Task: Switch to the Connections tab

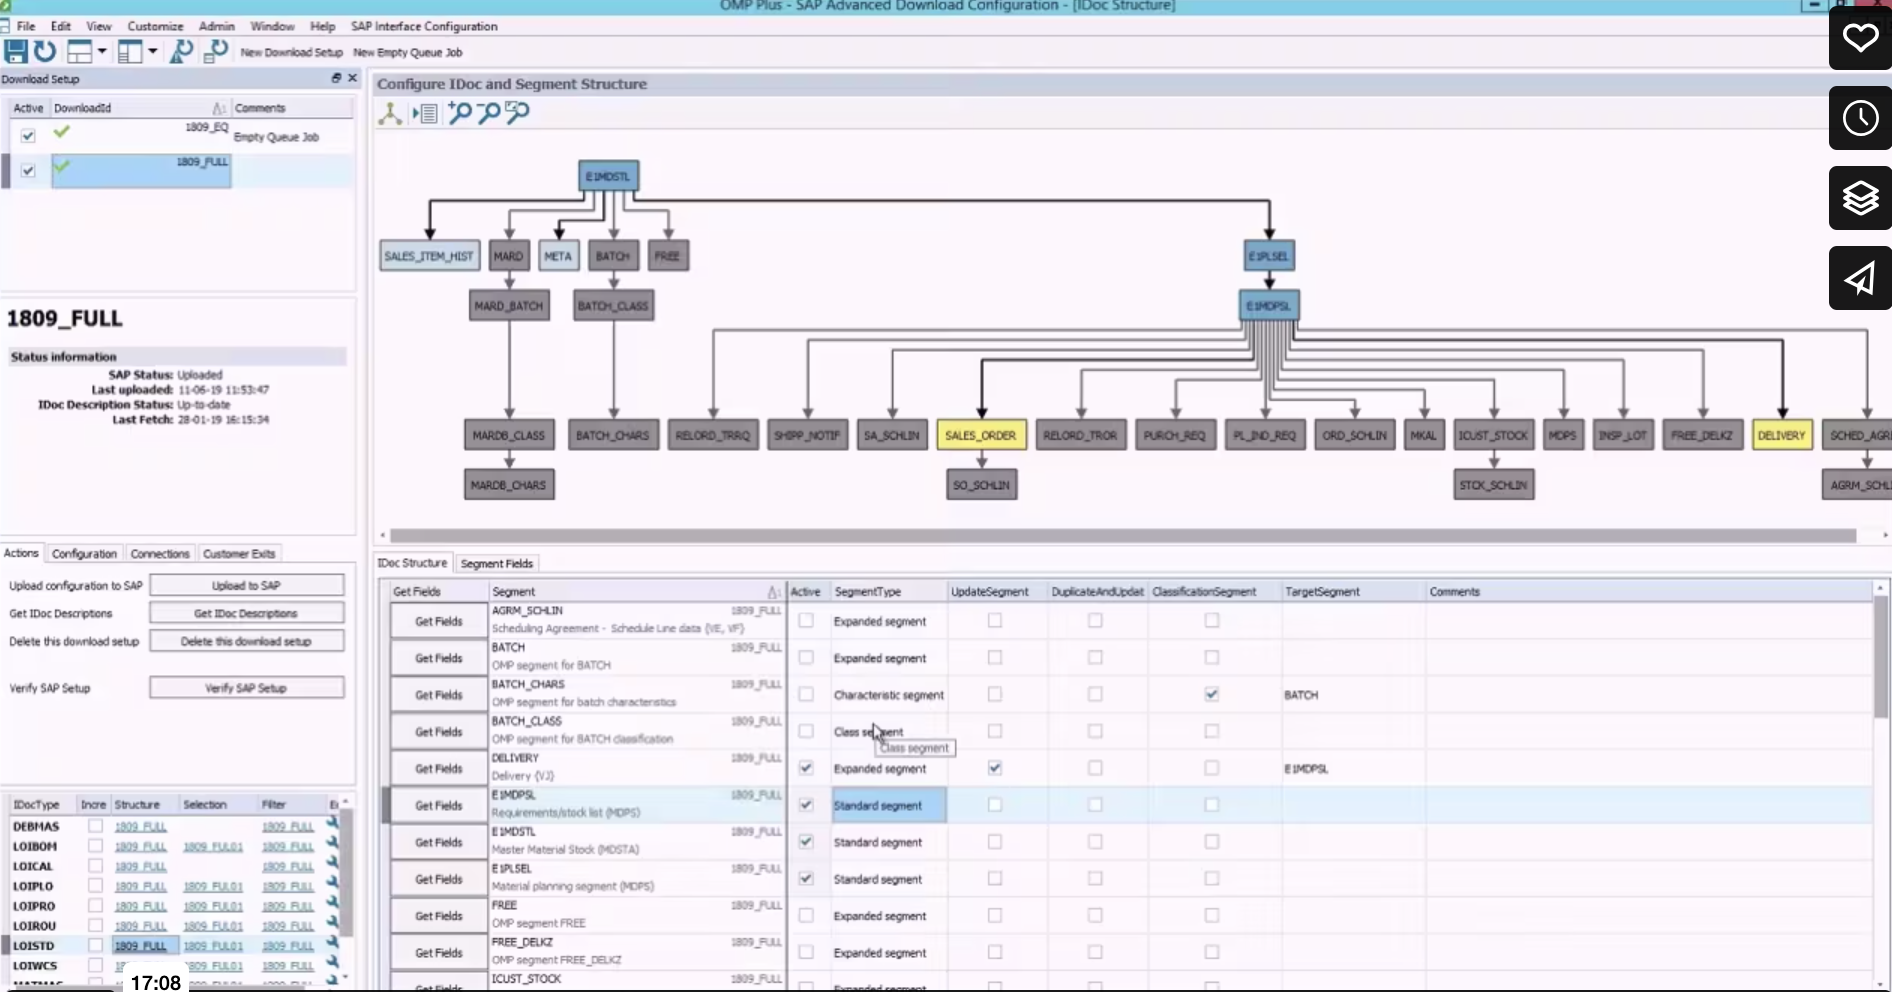Action: tap(160, 554)
